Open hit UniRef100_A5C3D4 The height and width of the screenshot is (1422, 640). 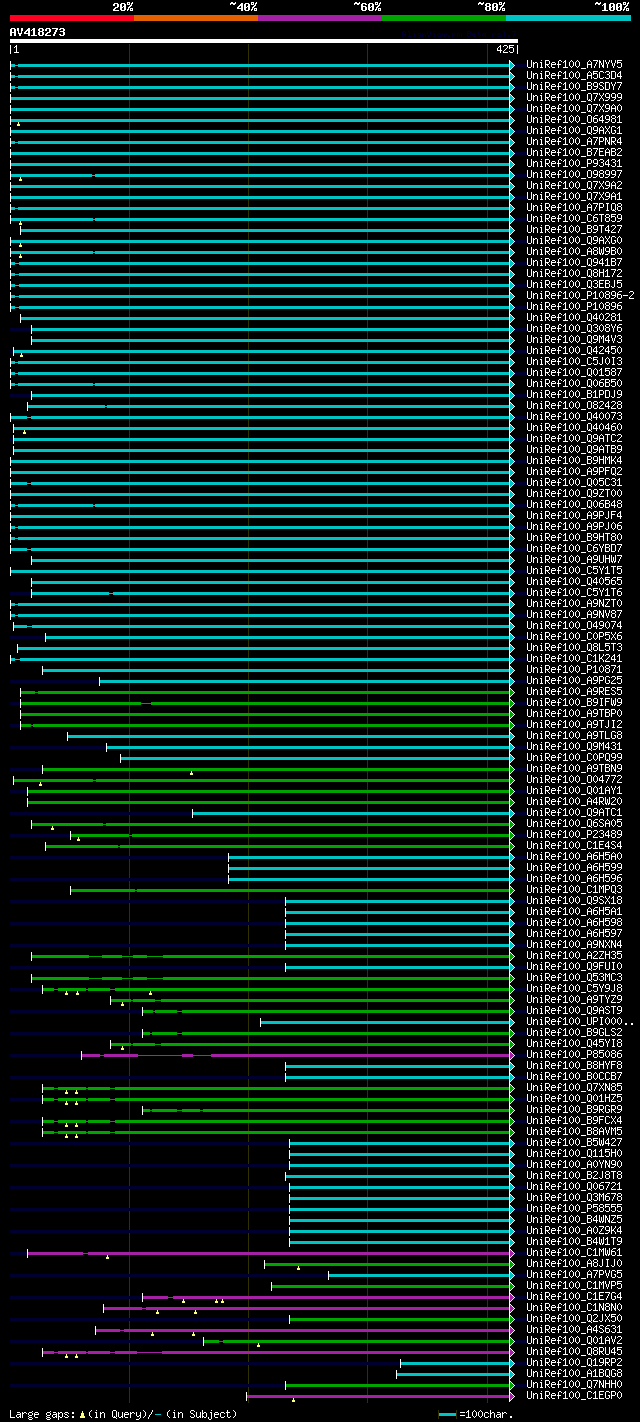click(574, 75)
